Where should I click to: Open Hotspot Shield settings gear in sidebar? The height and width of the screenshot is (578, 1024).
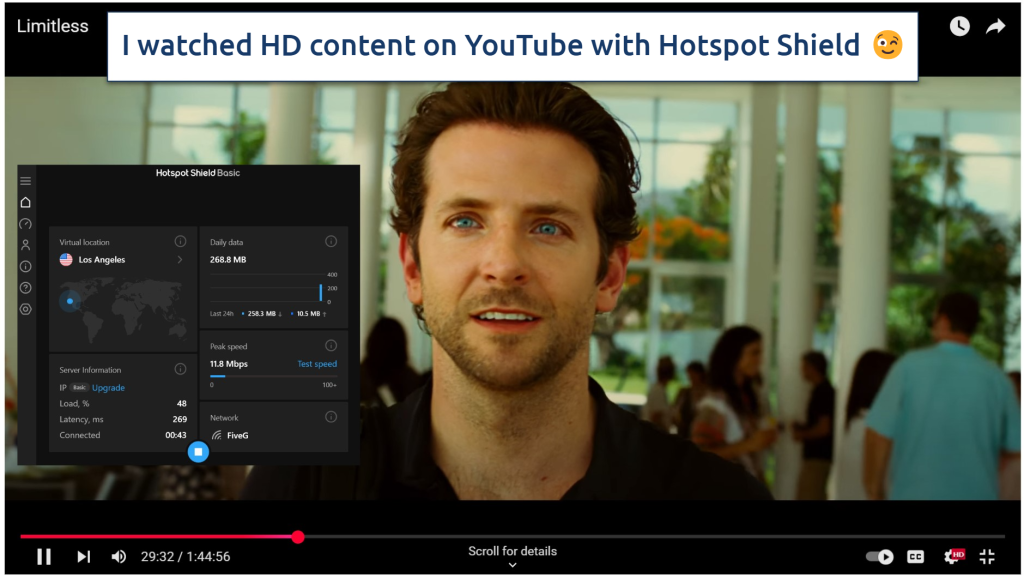pos(26,309)
